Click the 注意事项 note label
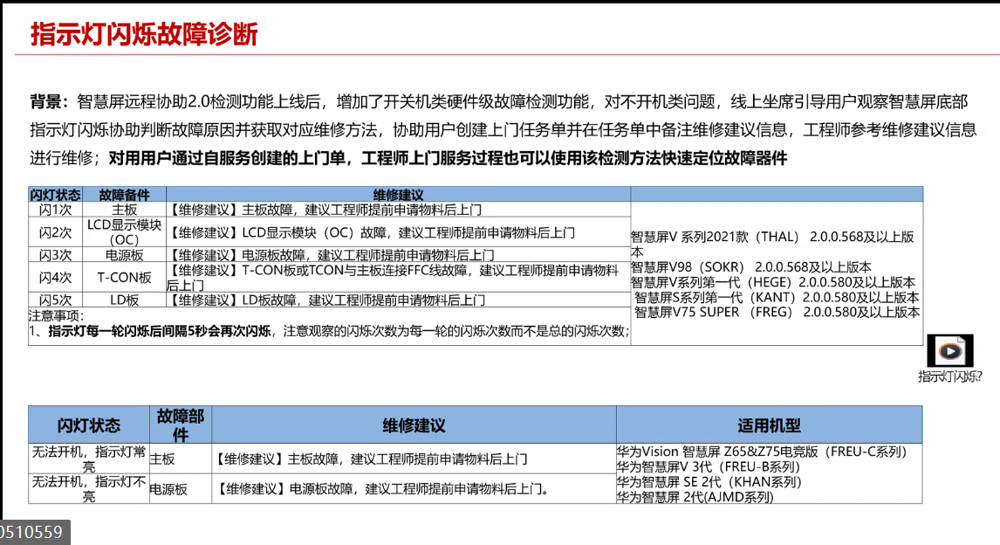 click(x=57, y=316)
